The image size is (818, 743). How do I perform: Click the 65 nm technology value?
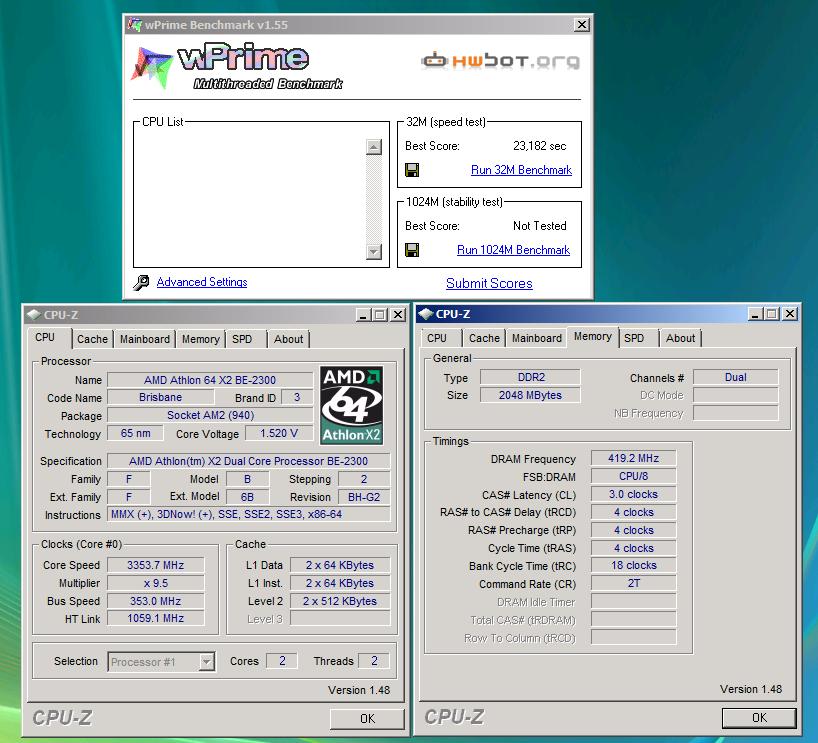[x=136, y=434]
